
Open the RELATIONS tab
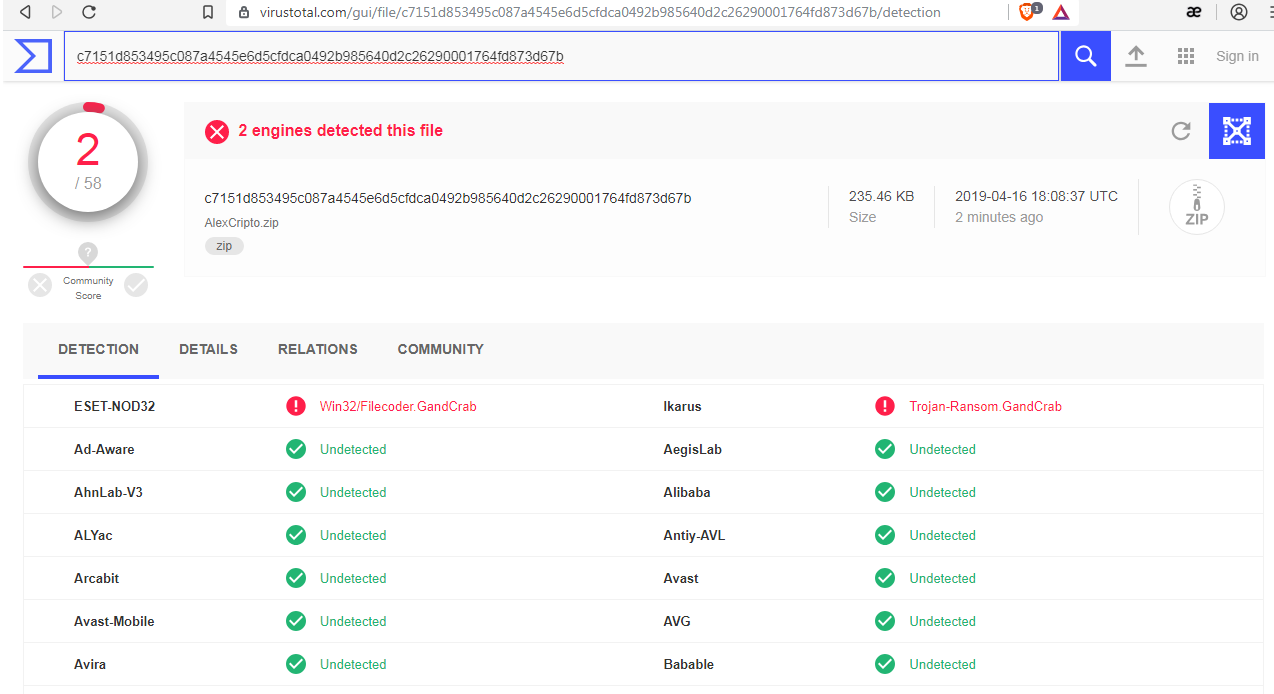click(x=317, y=349)
